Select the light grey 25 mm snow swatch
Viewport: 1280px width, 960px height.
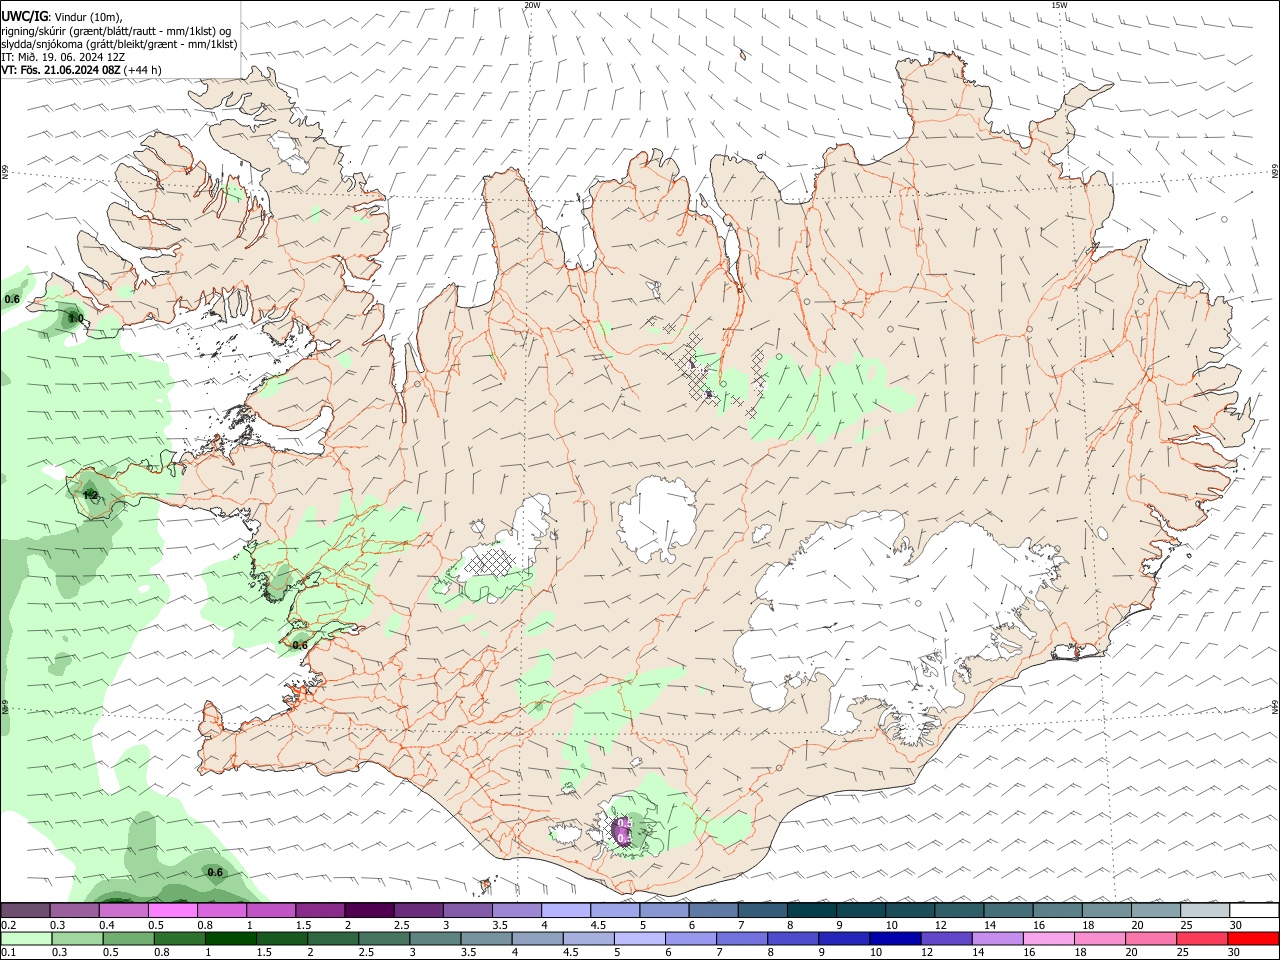[x=1205, y=910]
